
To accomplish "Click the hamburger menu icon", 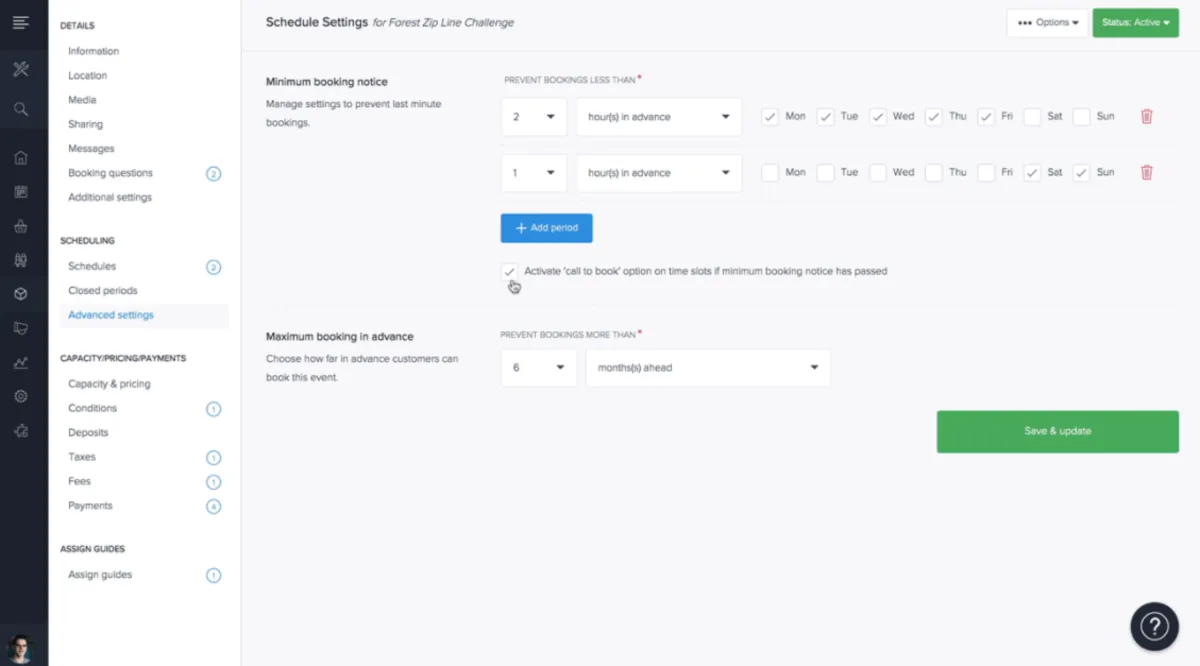I will click(21, 22).
